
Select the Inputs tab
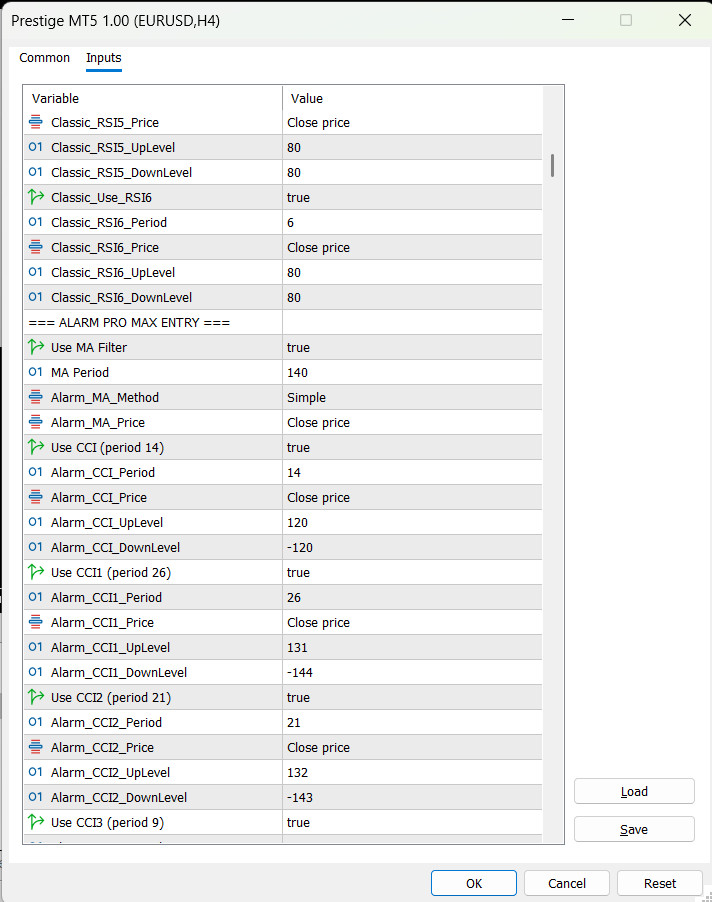tap(104, 58)
